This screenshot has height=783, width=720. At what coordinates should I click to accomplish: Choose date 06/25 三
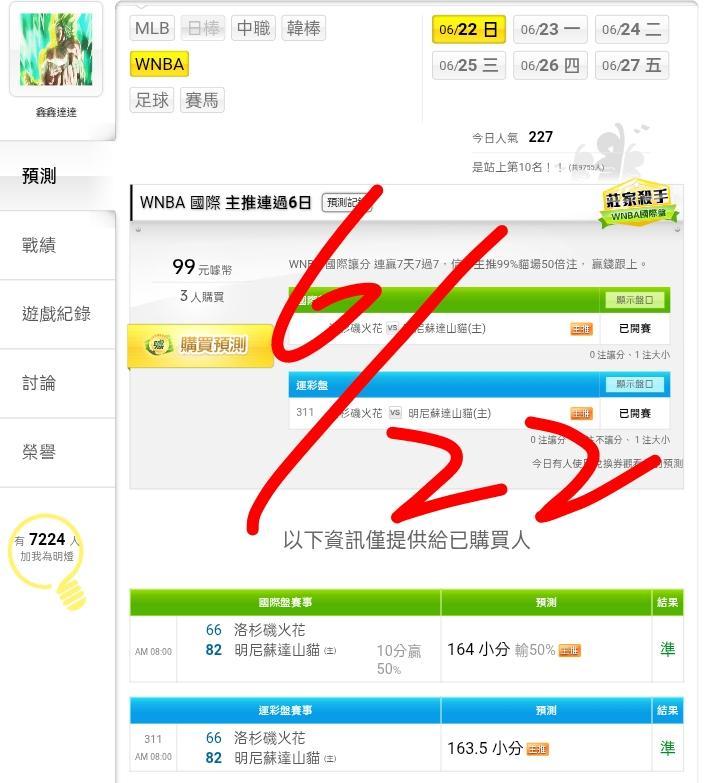[x=469, y=65]
